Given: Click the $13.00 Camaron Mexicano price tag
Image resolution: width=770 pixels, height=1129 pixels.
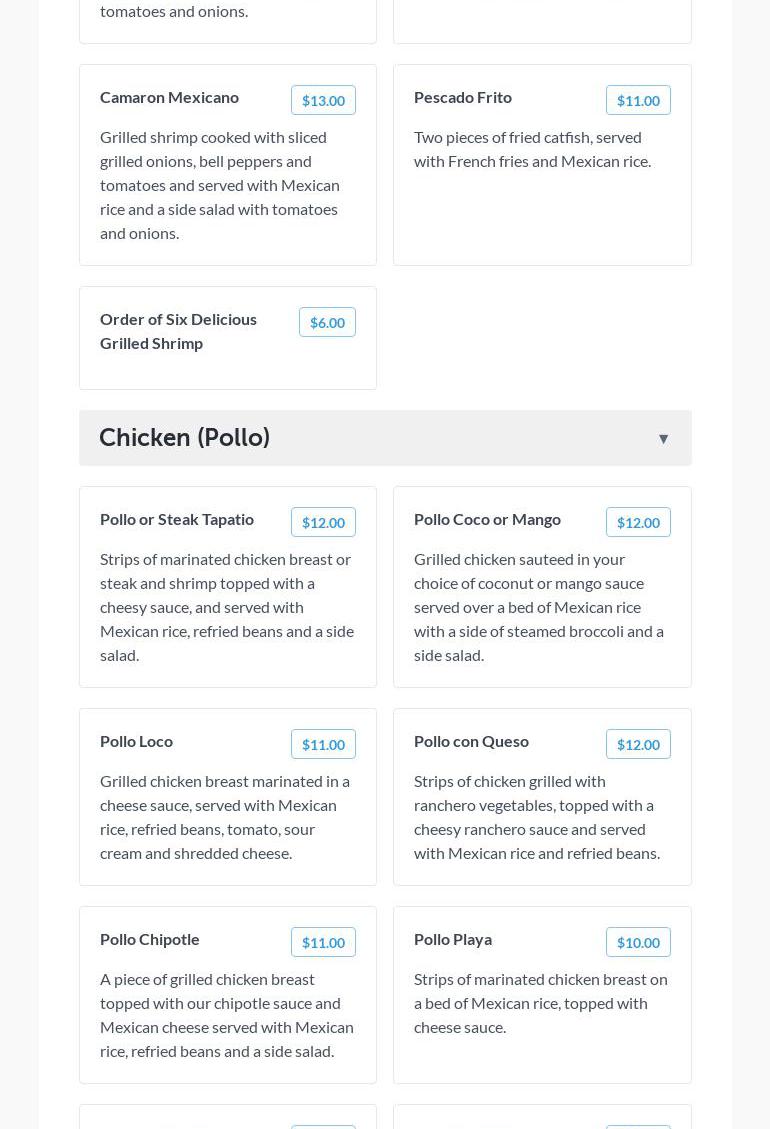Looking at the screenshot, I should tap(323, 100).
